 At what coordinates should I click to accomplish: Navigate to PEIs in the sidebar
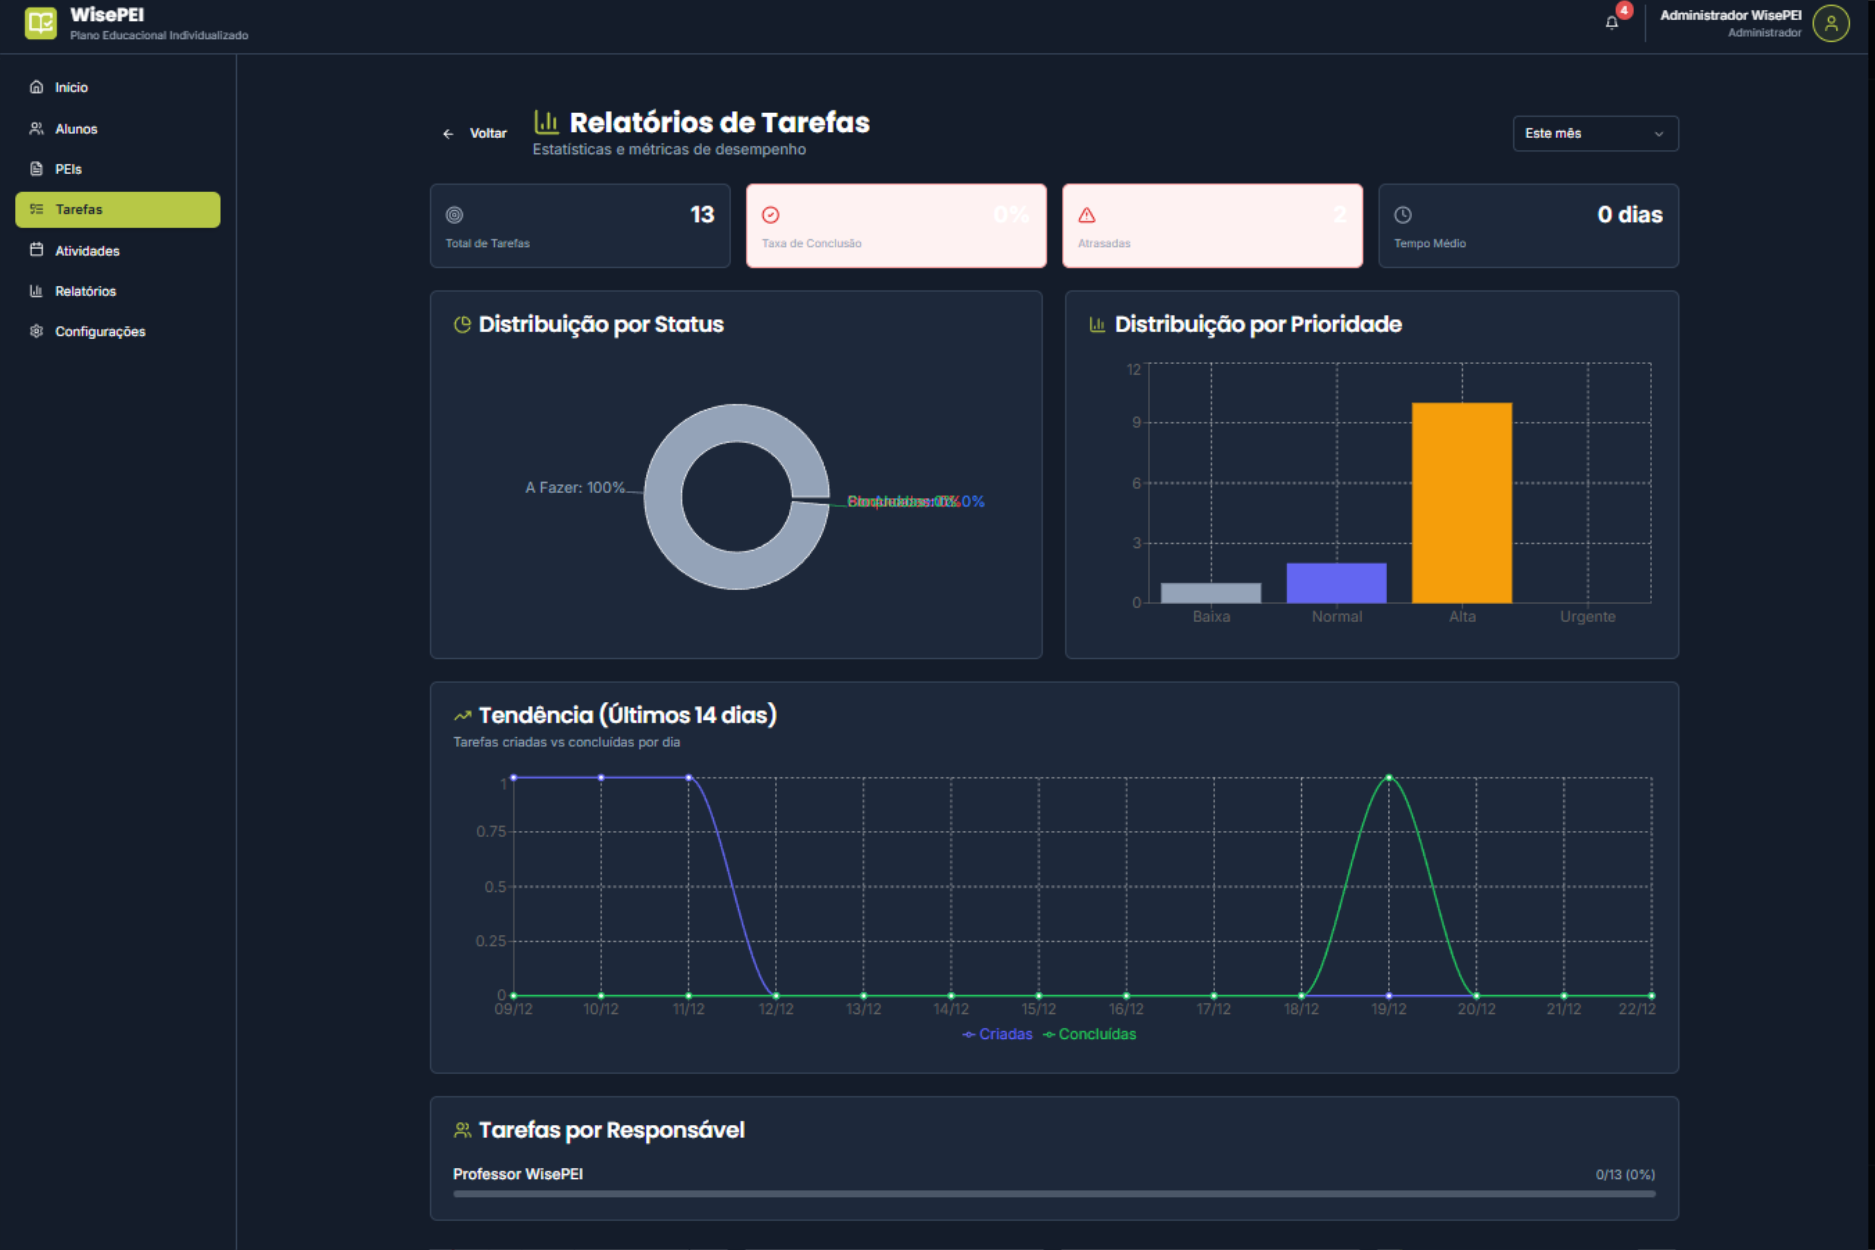click(68, 170)
